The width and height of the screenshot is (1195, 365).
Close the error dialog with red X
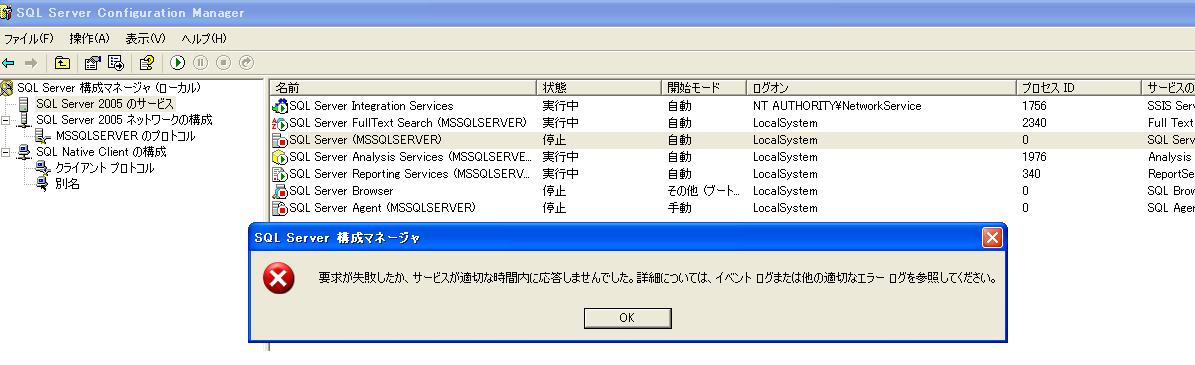pos(992,239)
